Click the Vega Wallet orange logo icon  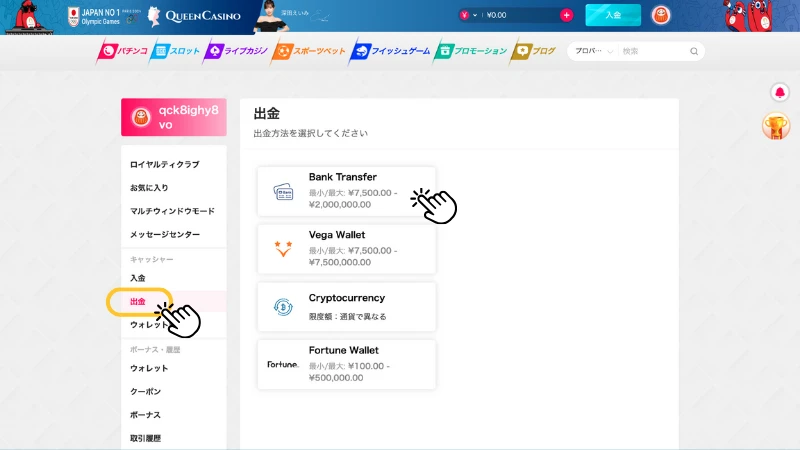(283, 249)
